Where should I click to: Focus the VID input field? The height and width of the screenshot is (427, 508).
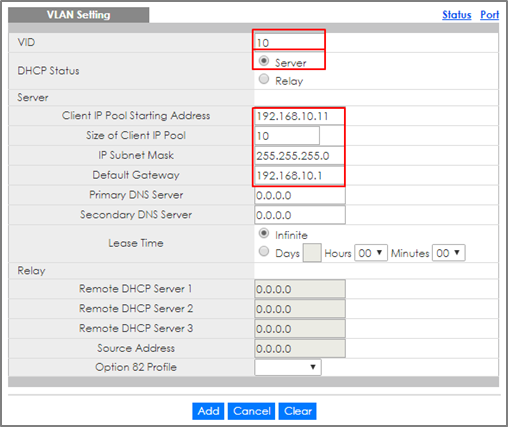(x=289, y=42)
